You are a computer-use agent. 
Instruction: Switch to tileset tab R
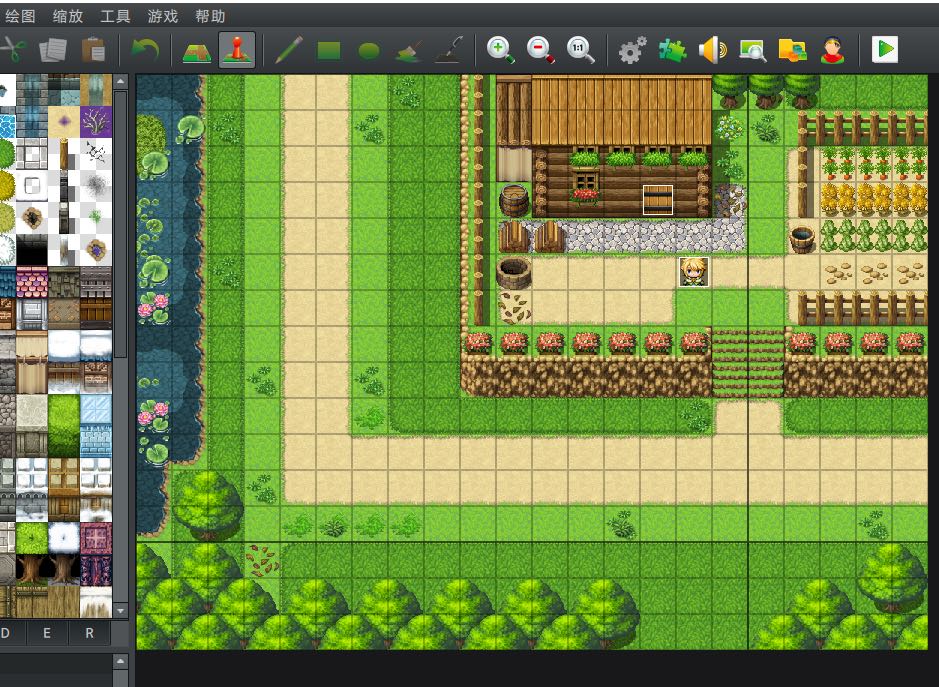click(89, 633)
